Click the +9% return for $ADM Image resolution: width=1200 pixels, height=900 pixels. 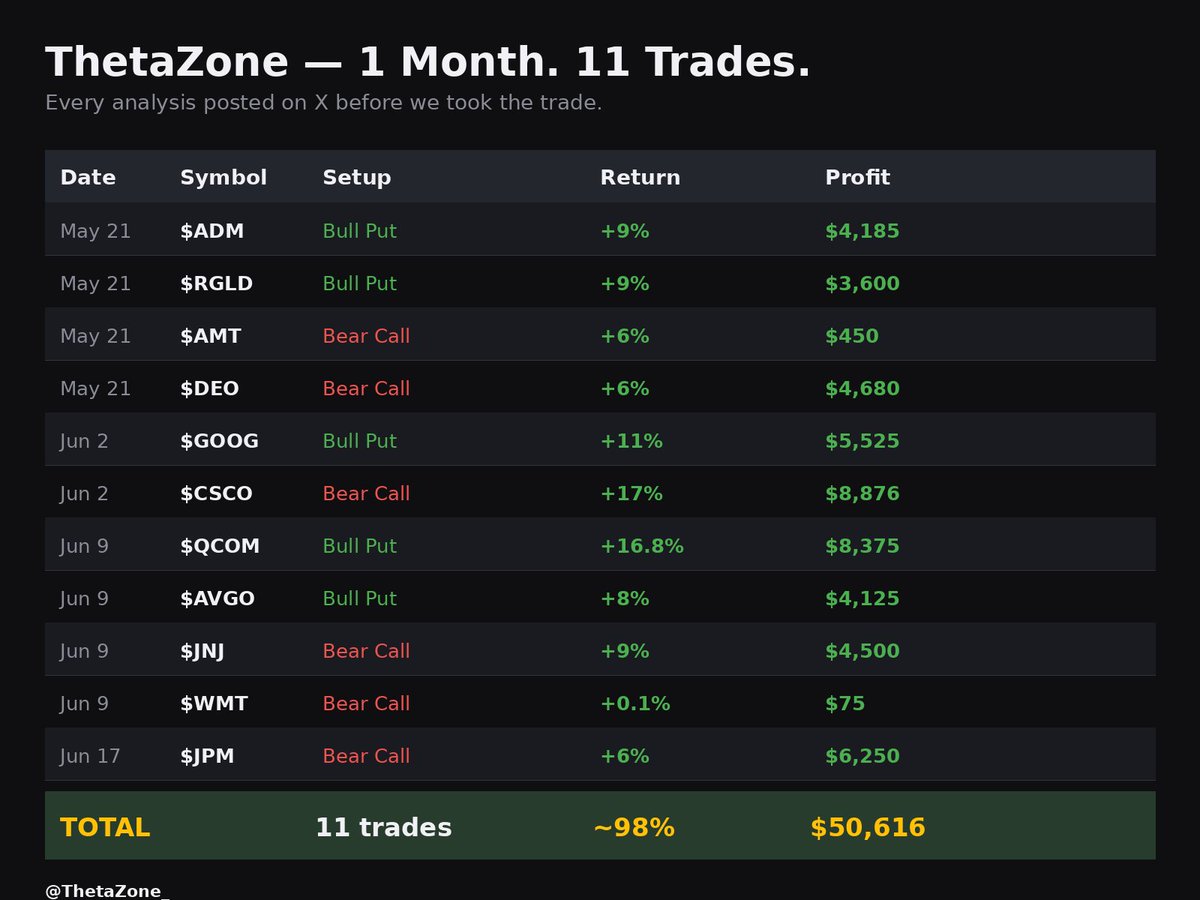tap(625, 231)
